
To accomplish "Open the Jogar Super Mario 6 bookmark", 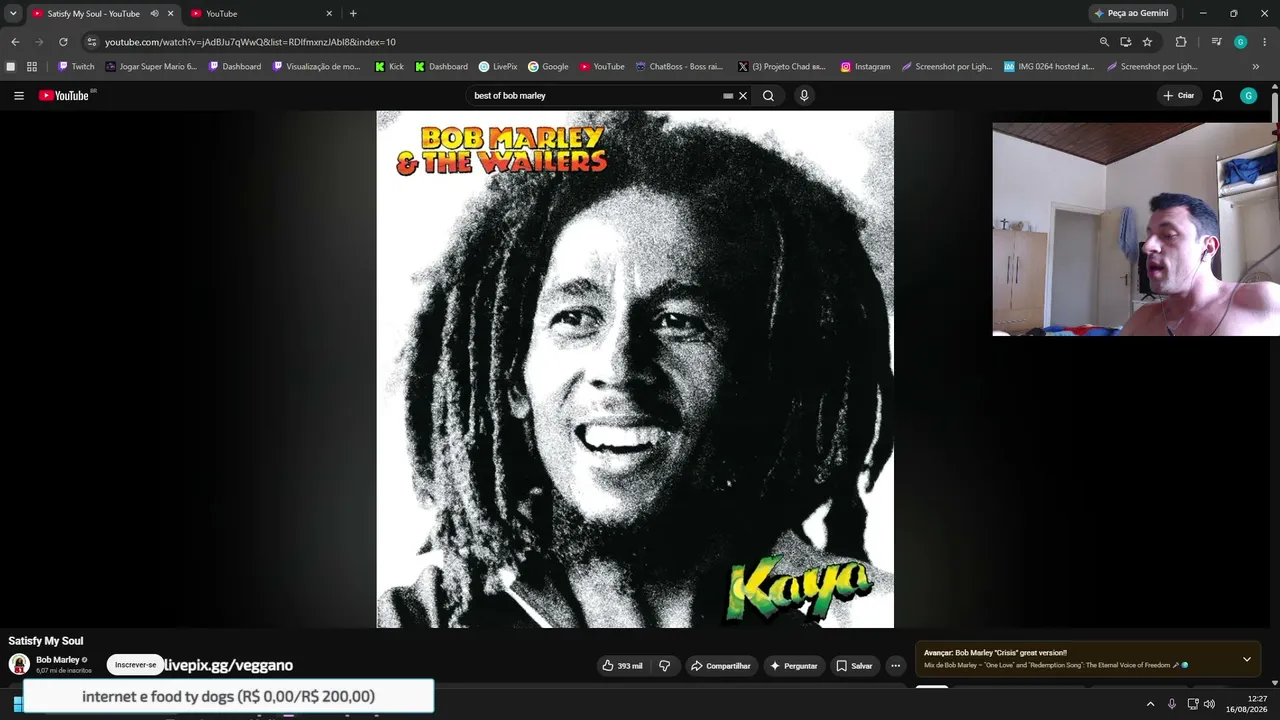I will (151, 67).
